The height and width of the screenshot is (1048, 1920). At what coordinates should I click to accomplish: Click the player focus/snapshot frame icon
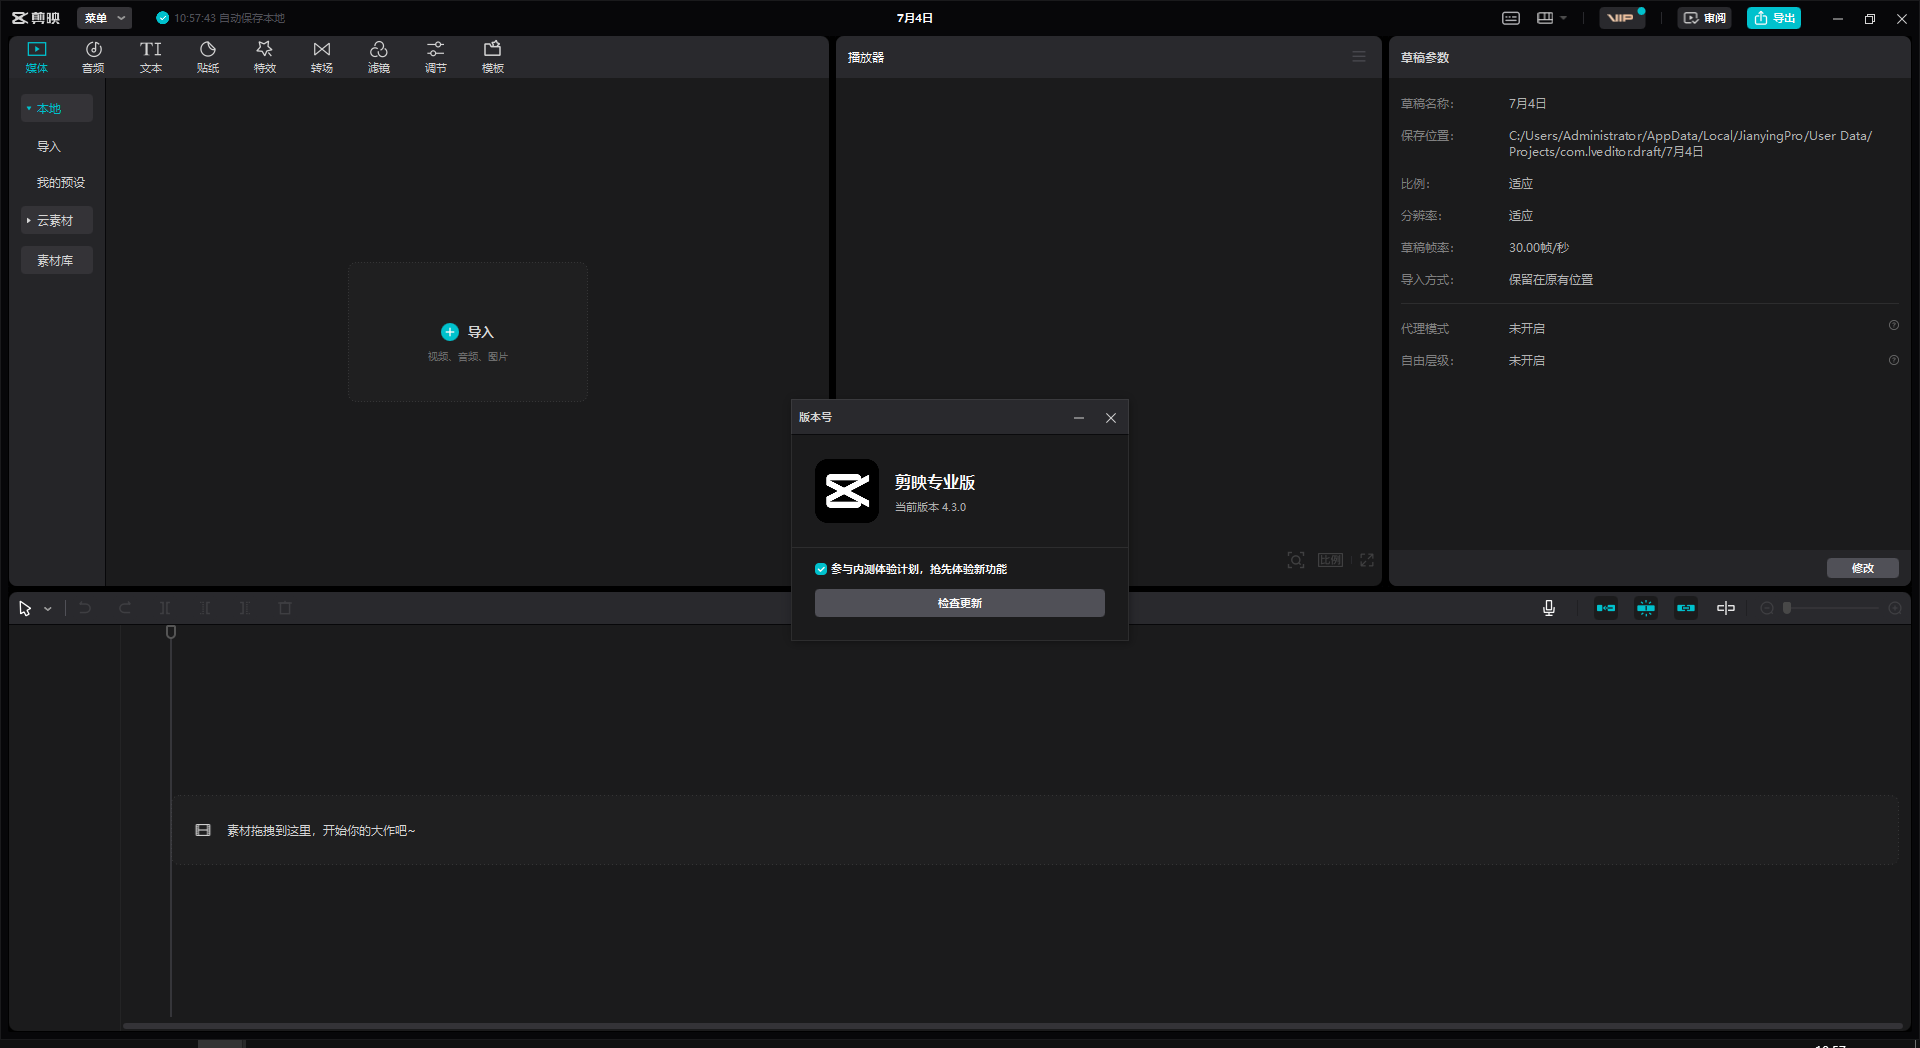(x=1296, y=560)
